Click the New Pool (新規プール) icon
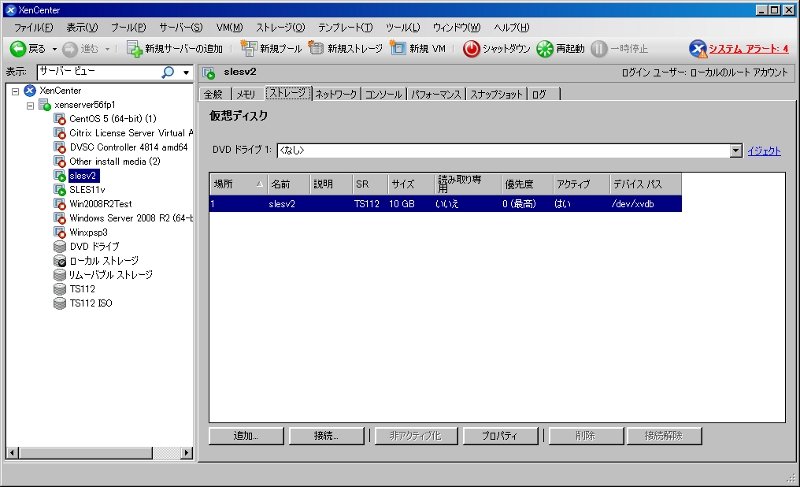 tap(248, 48)
